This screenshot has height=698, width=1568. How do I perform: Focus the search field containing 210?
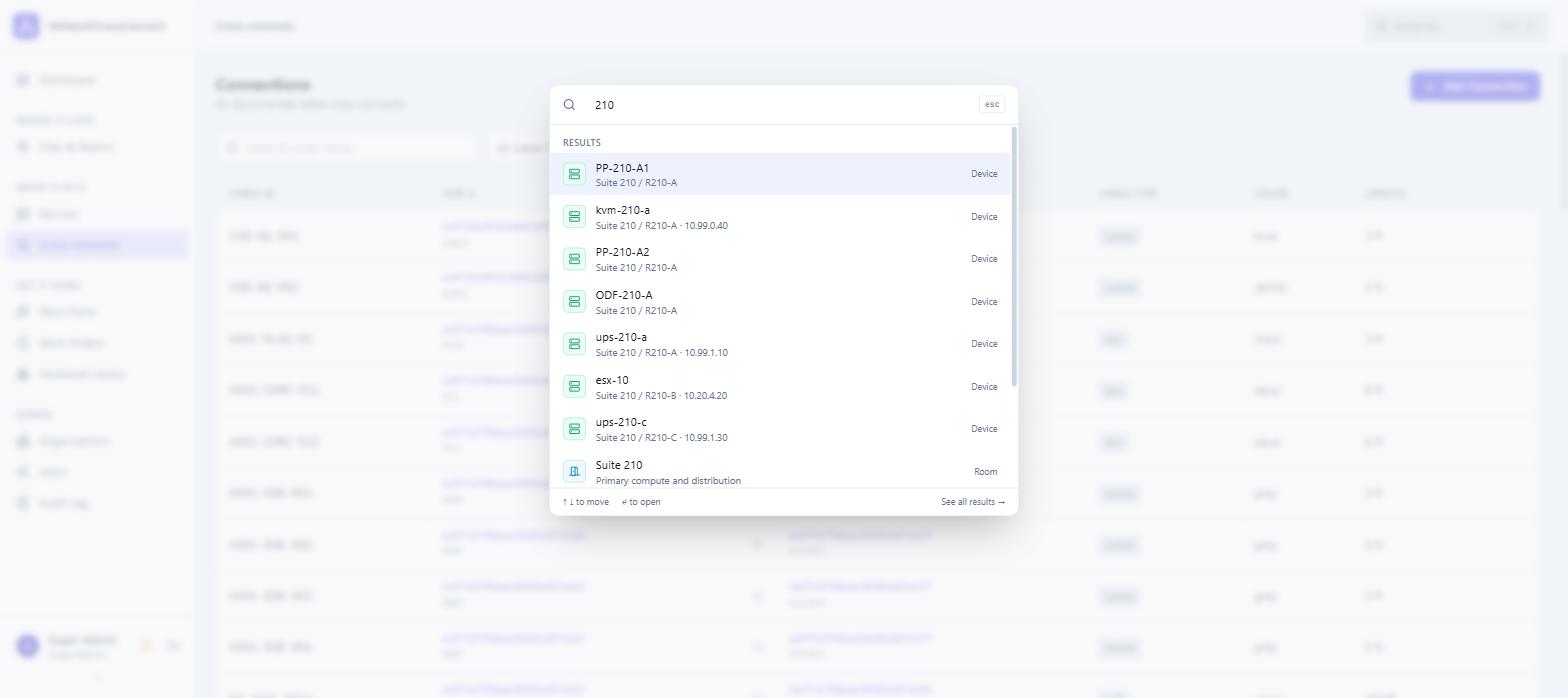click(x=782, y=105)
